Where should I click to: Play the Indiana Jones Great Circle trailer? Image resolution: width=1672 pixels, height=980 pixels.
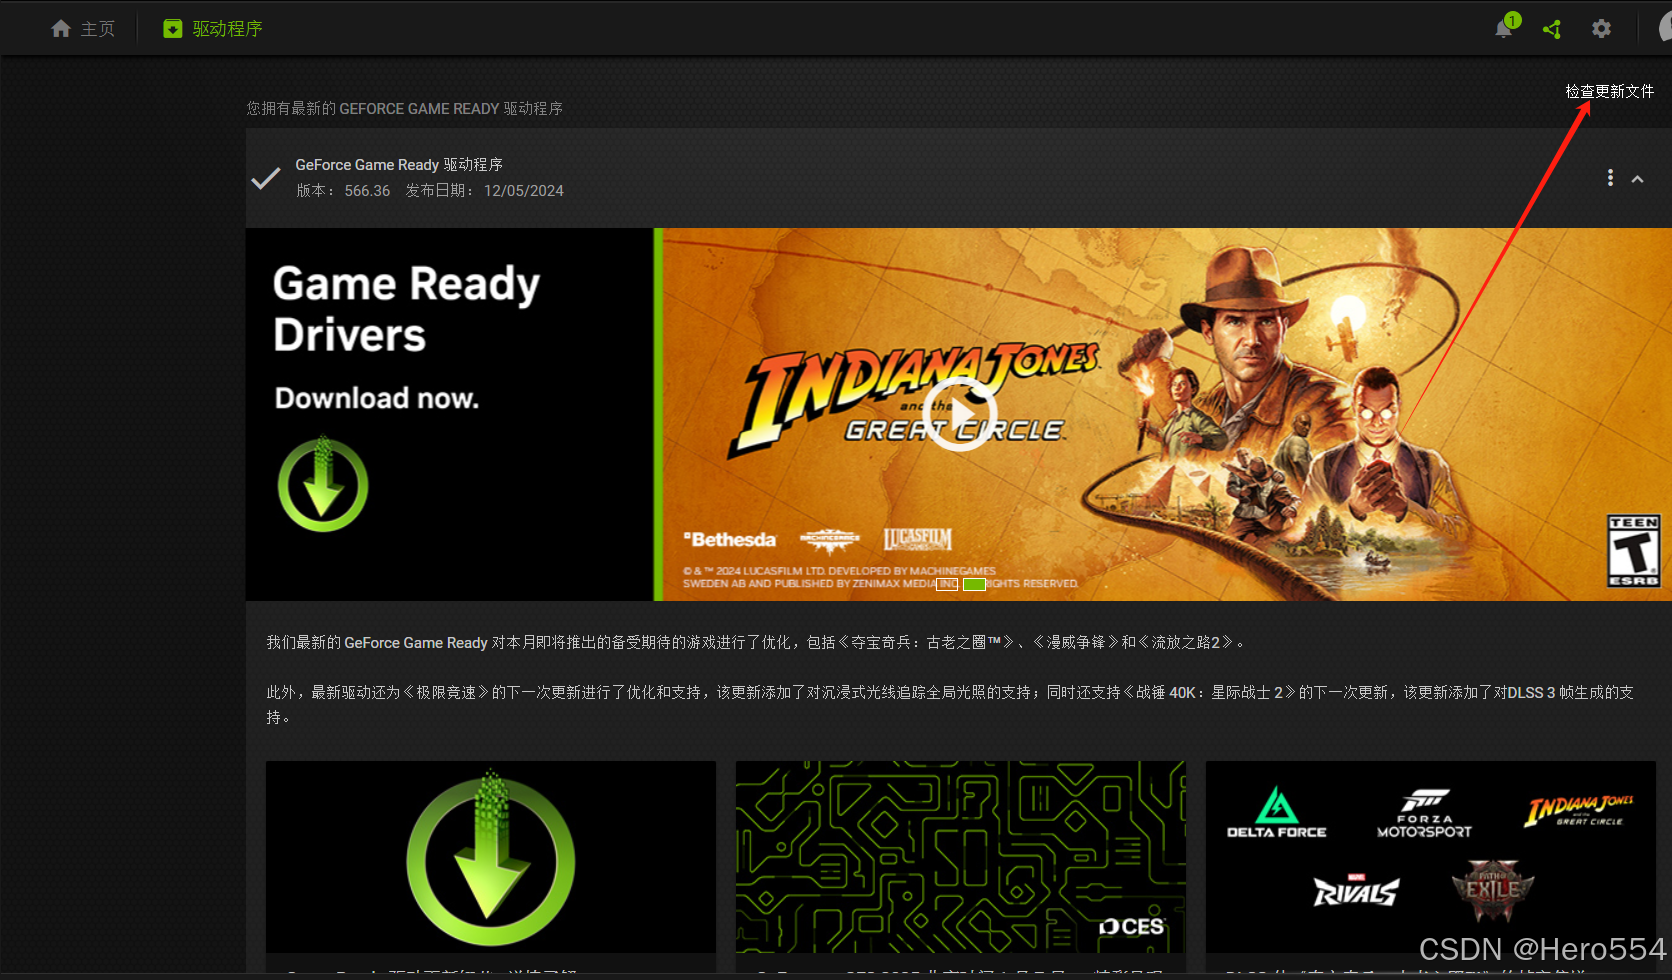pyautogui.click(x=959, y=415)
